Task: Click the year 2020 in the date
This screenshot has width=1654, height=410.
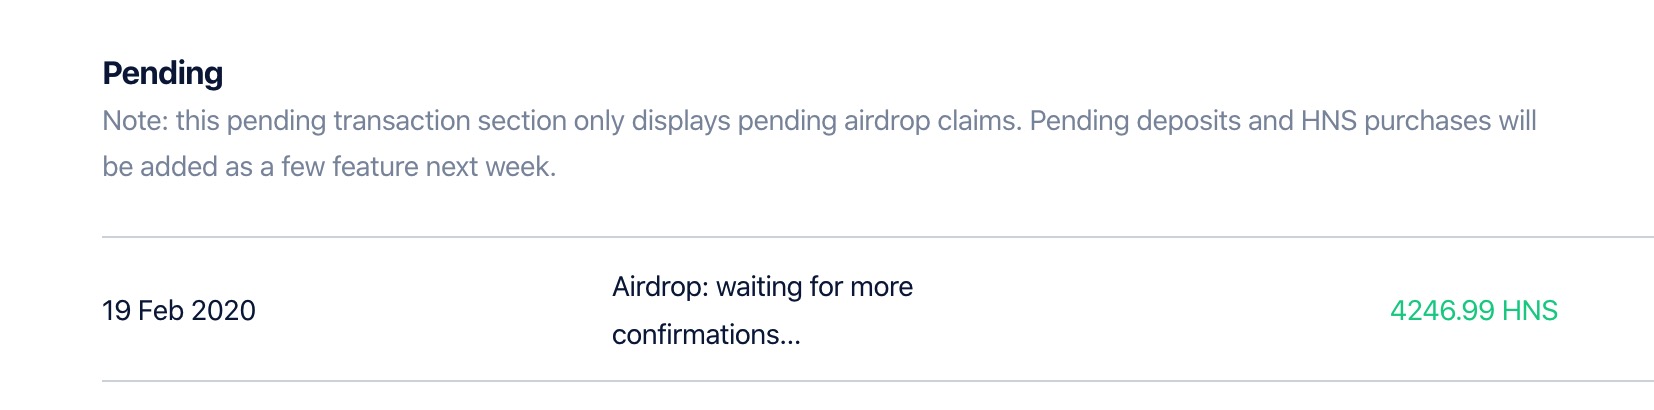Action: coord(223,311)
